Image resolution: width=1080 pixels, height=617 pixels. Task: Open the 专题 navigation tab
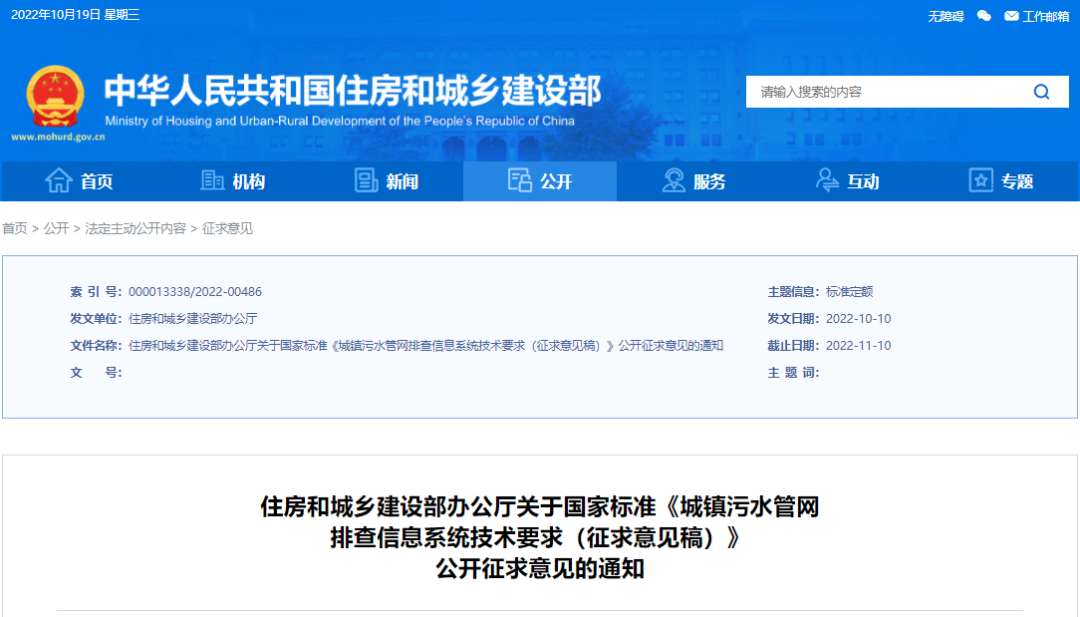(x=1001, y=181)
